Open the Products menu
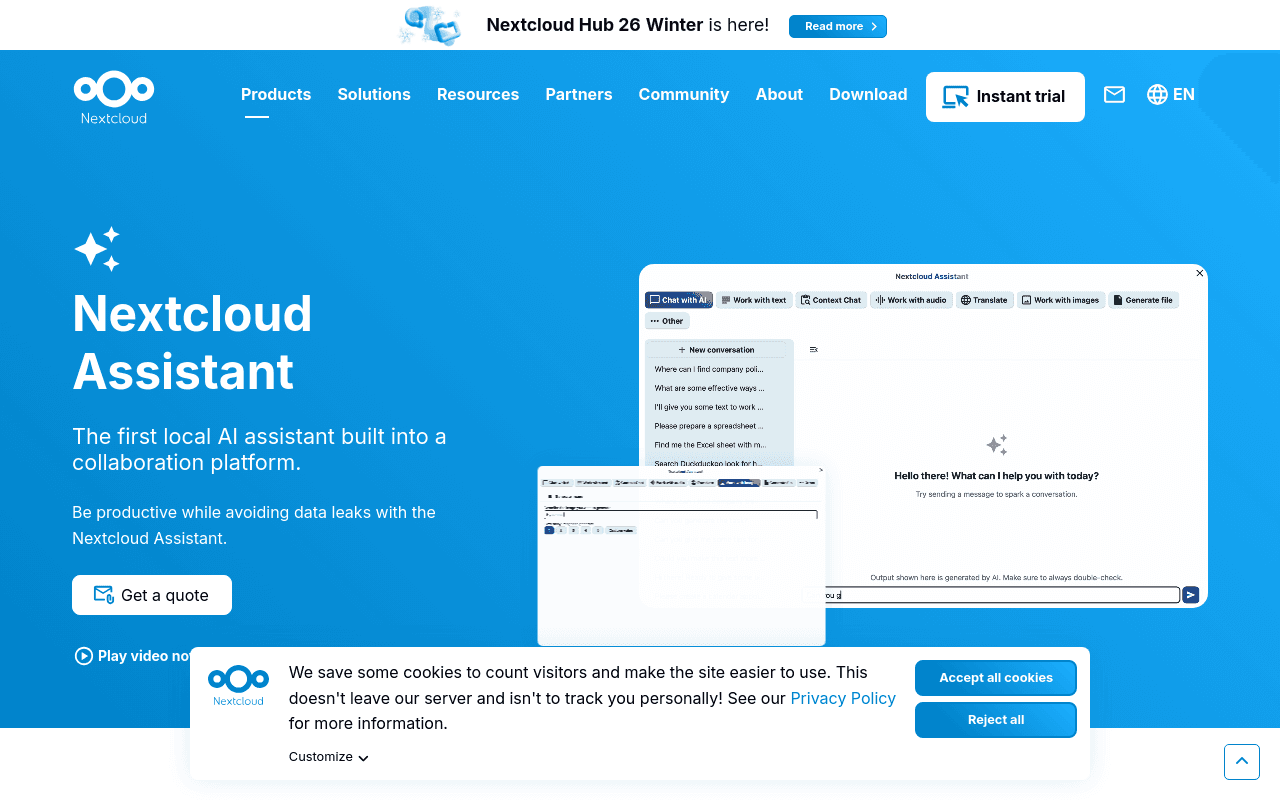Viewport: 1280px width, 800px height. (276, 94)
